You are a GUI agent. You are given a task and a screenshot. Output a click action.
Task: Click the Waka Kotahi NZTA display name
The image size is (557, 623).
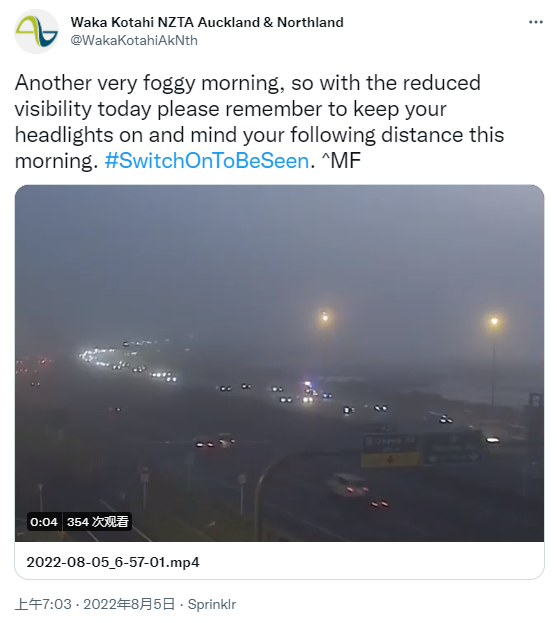click(x=207, y=22)
